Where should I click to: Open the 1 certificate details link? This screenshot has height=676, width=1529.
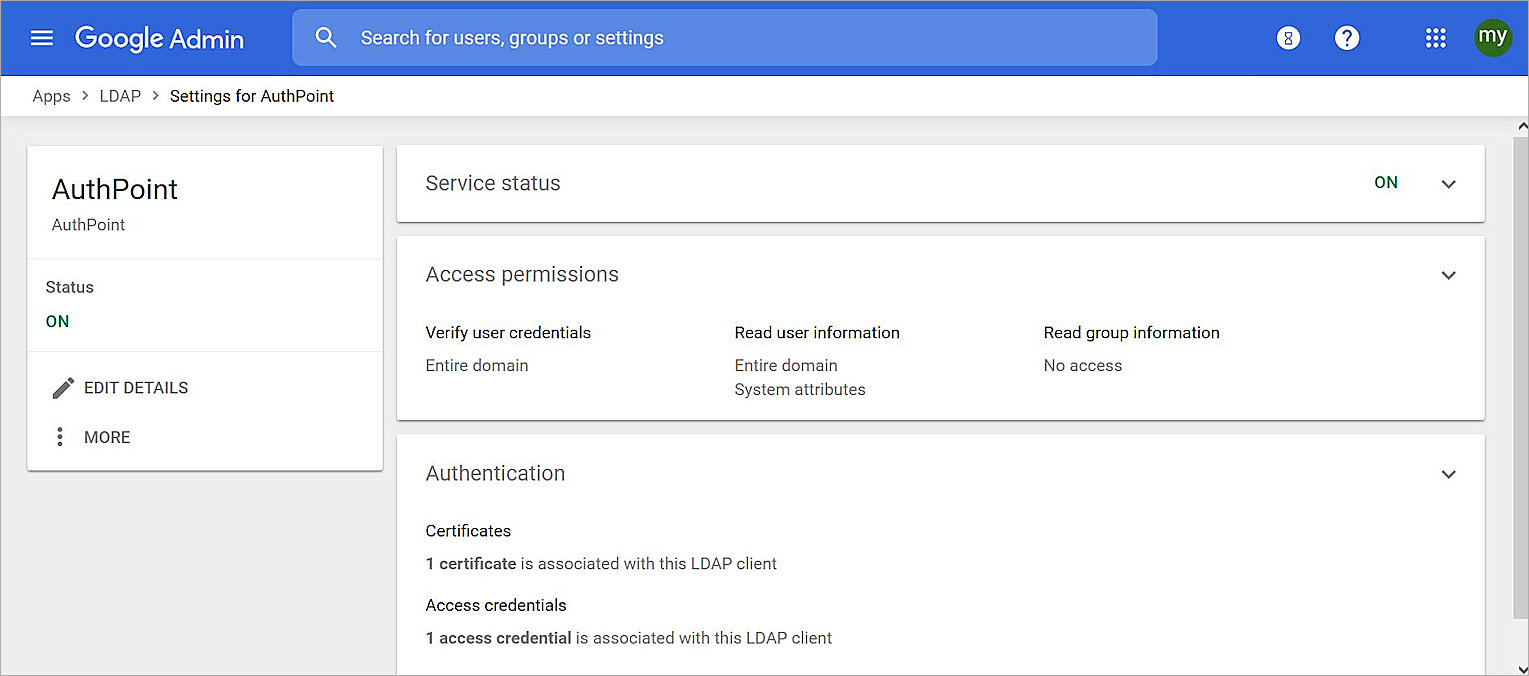click(470, 563)
